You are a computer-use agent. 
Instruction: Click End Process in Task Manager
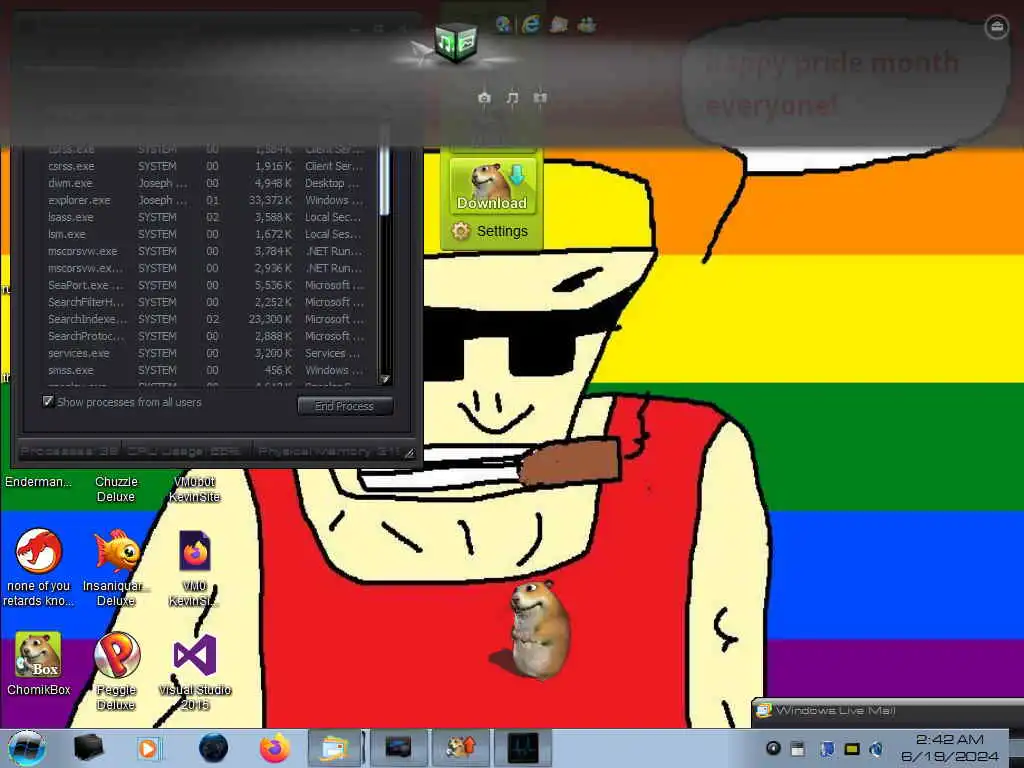point(345,406)
